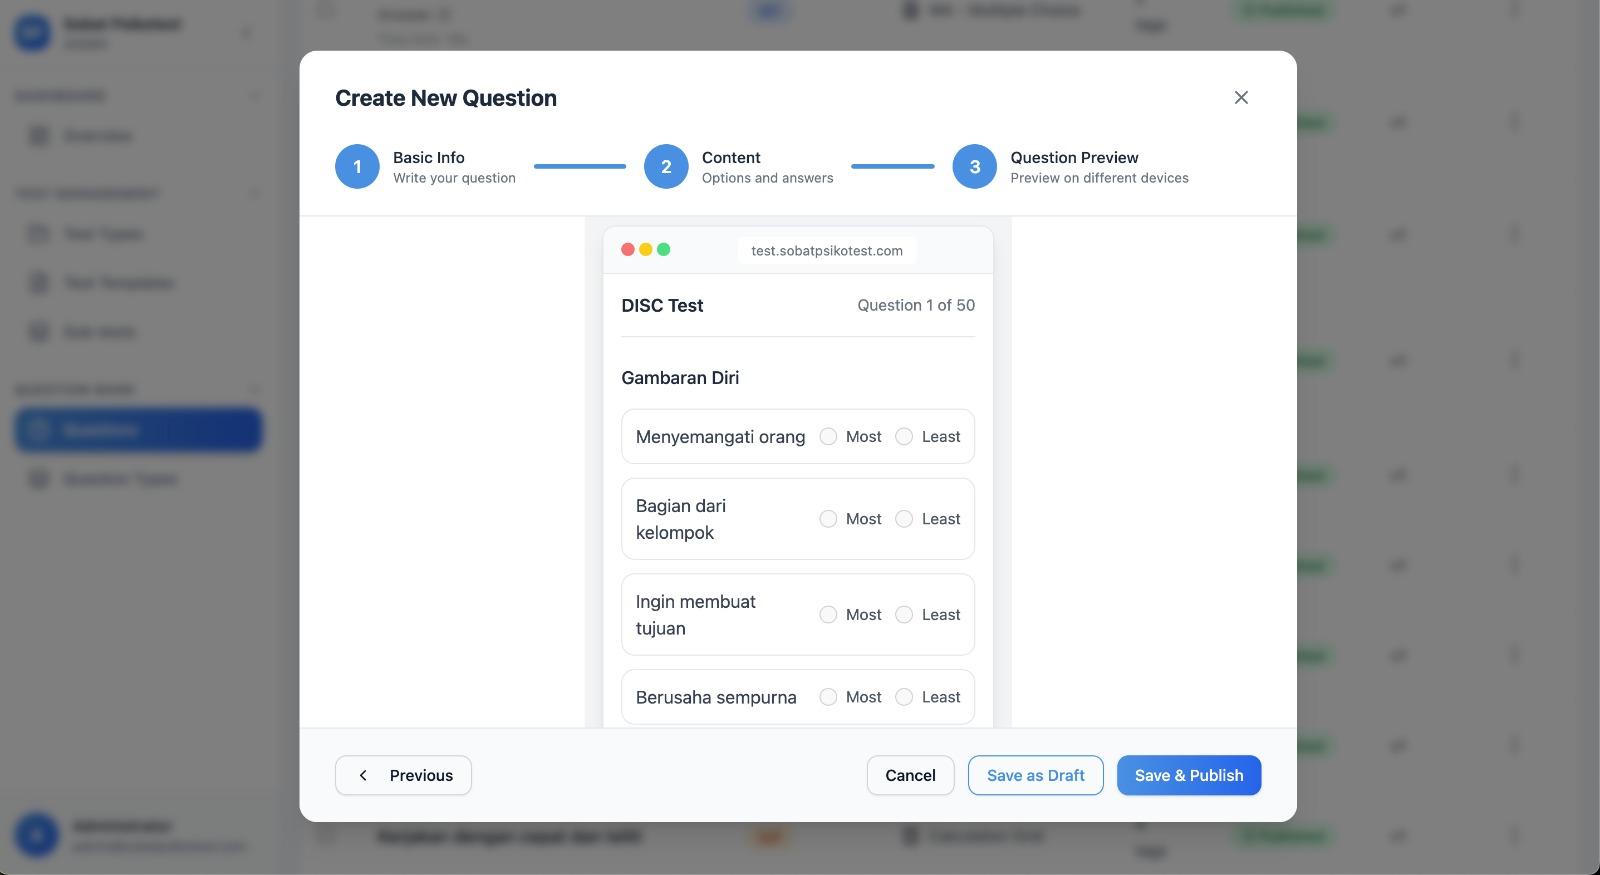Click the green dot in preview browser
Screen dimensions: 1600x875
click(664, 250)
